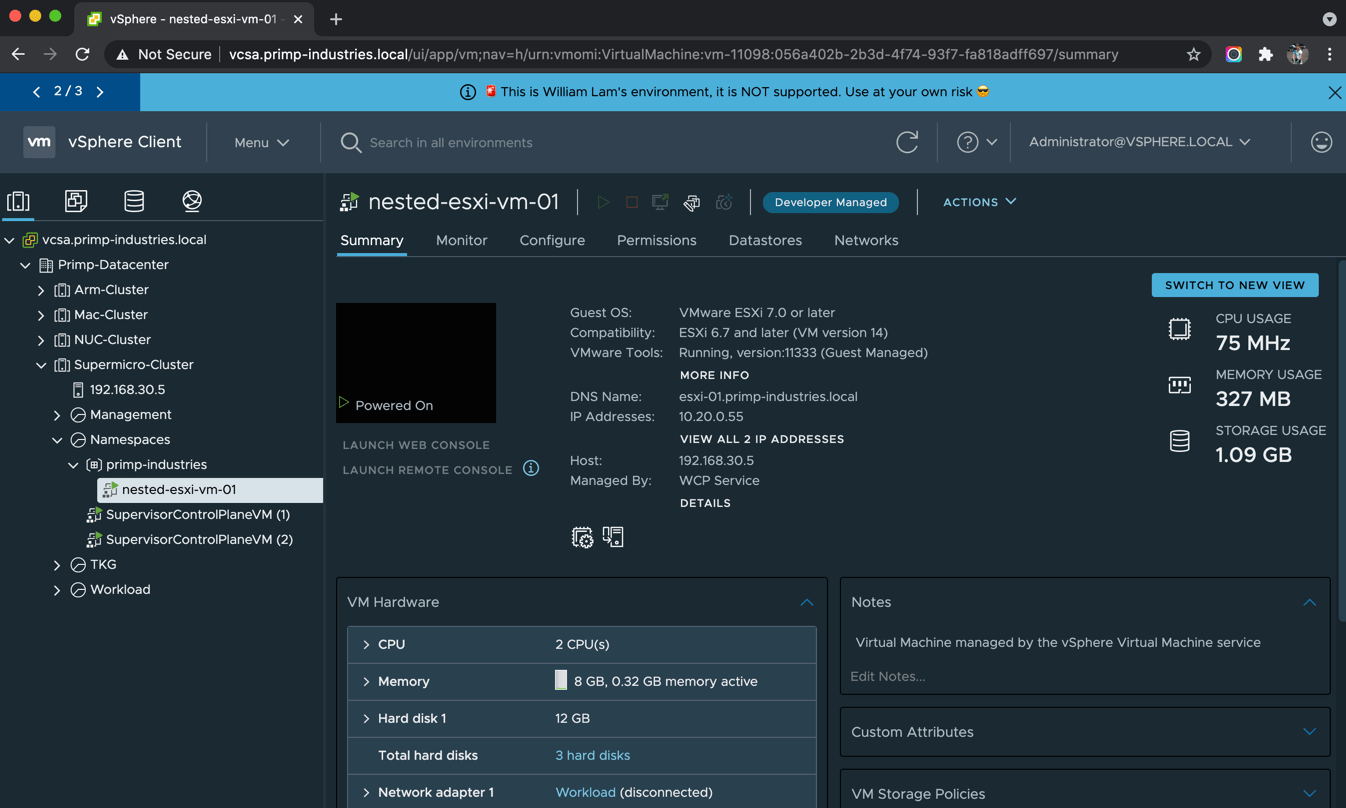Click the CPU usage chip icon
1346x808 pixels.
coord(1180,329)
